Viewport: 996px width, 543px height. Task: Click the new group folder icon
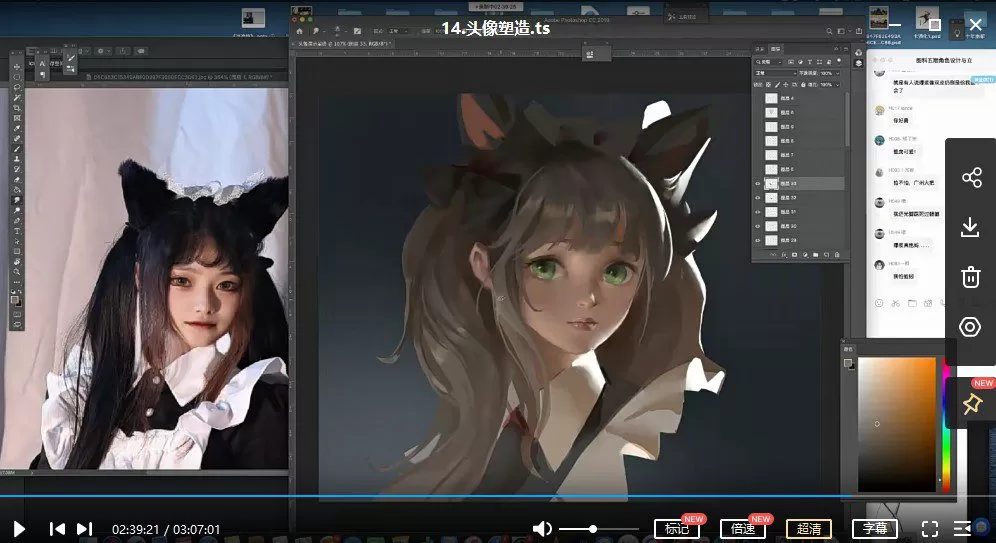point(816,255)
